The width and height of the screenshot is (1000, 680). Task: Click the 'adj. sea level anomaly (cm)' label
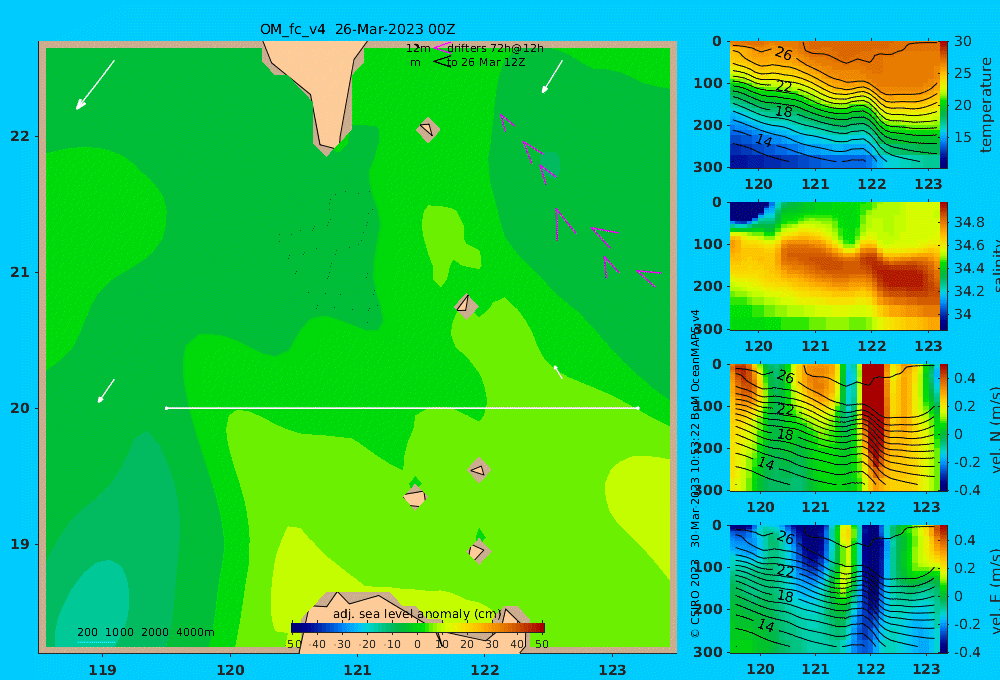pos(417,614)
